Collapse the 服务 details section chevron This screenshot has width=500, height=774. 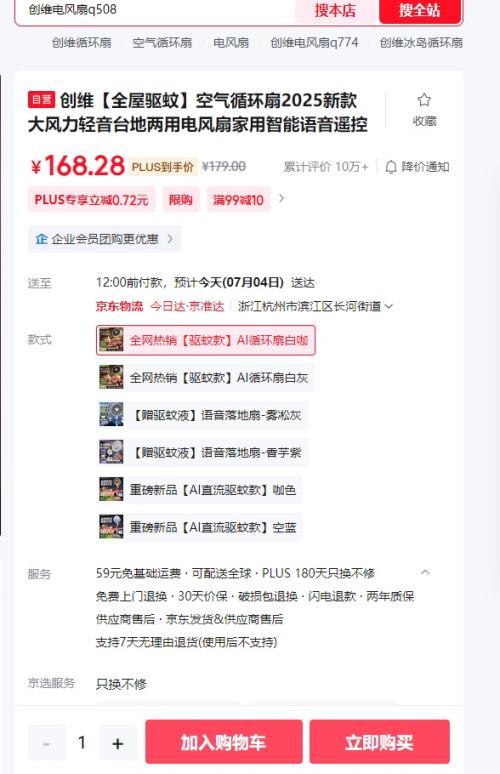coord(425,572)
